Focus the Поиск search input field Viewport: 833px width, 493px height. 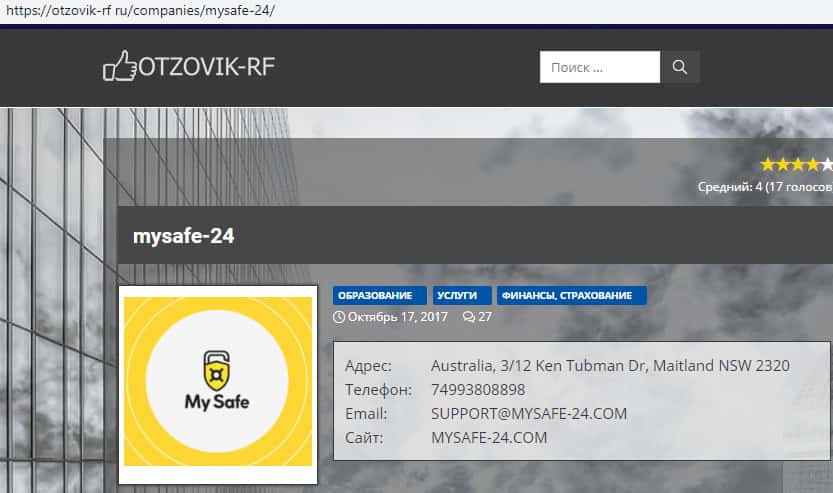click(x=600, y=67)
